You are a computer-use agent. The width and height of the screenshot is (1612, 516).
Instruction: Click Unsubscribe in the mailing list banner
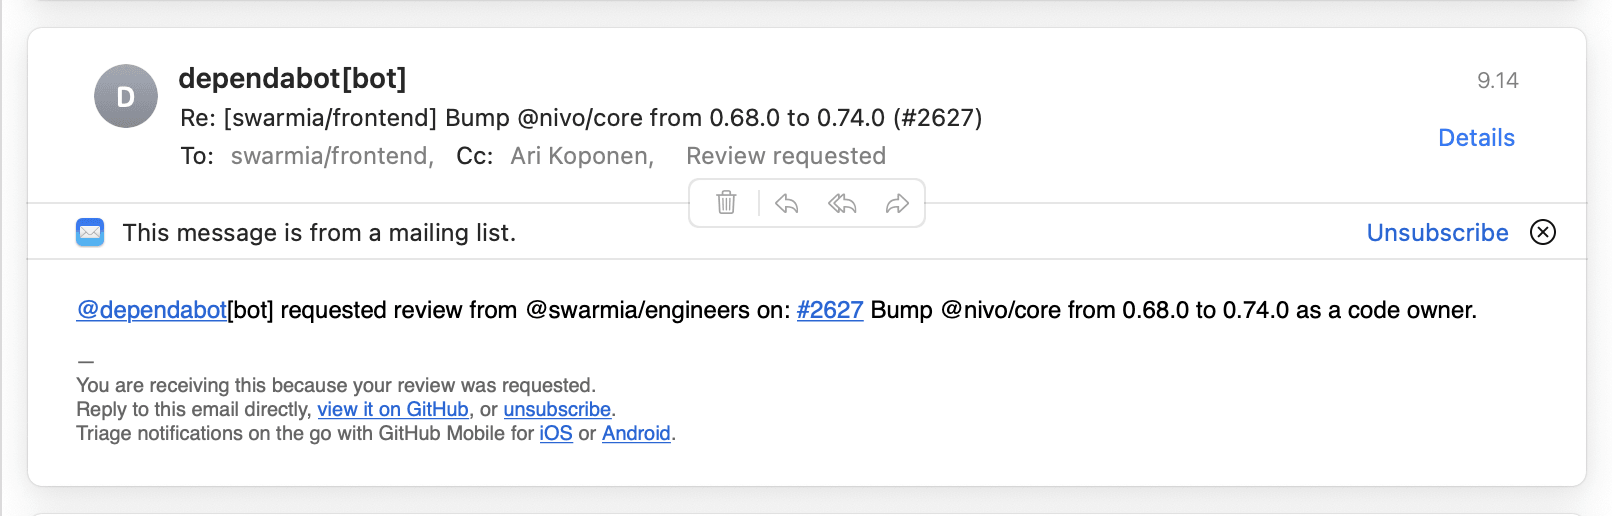coord(1437,232)
